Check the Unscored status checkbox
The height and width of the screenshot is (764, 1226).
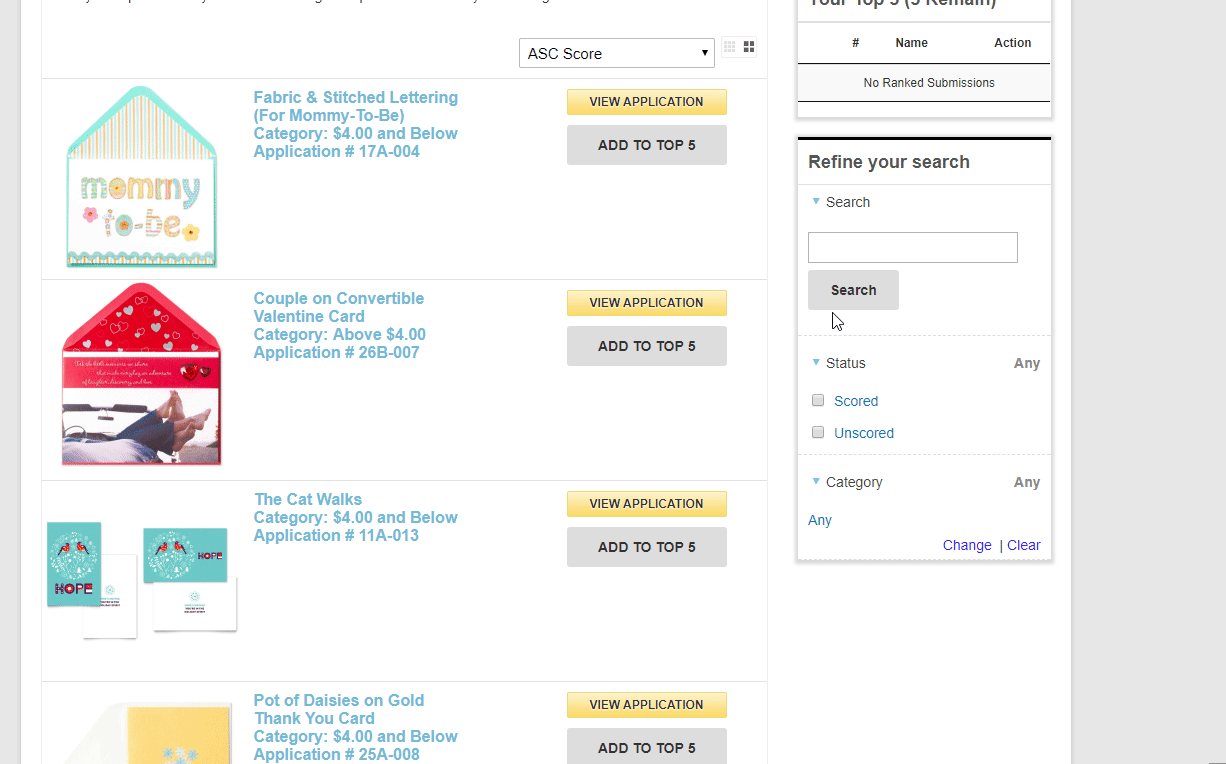(x=818, y=433)
